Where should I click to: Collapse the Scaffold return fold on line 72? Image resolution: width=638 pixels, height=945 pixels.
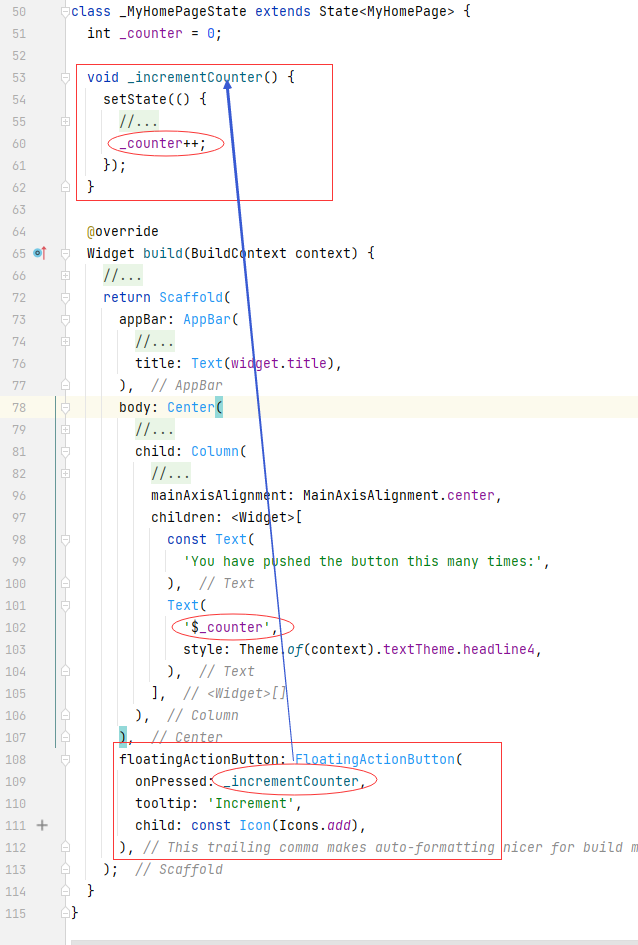coord(65,297)
